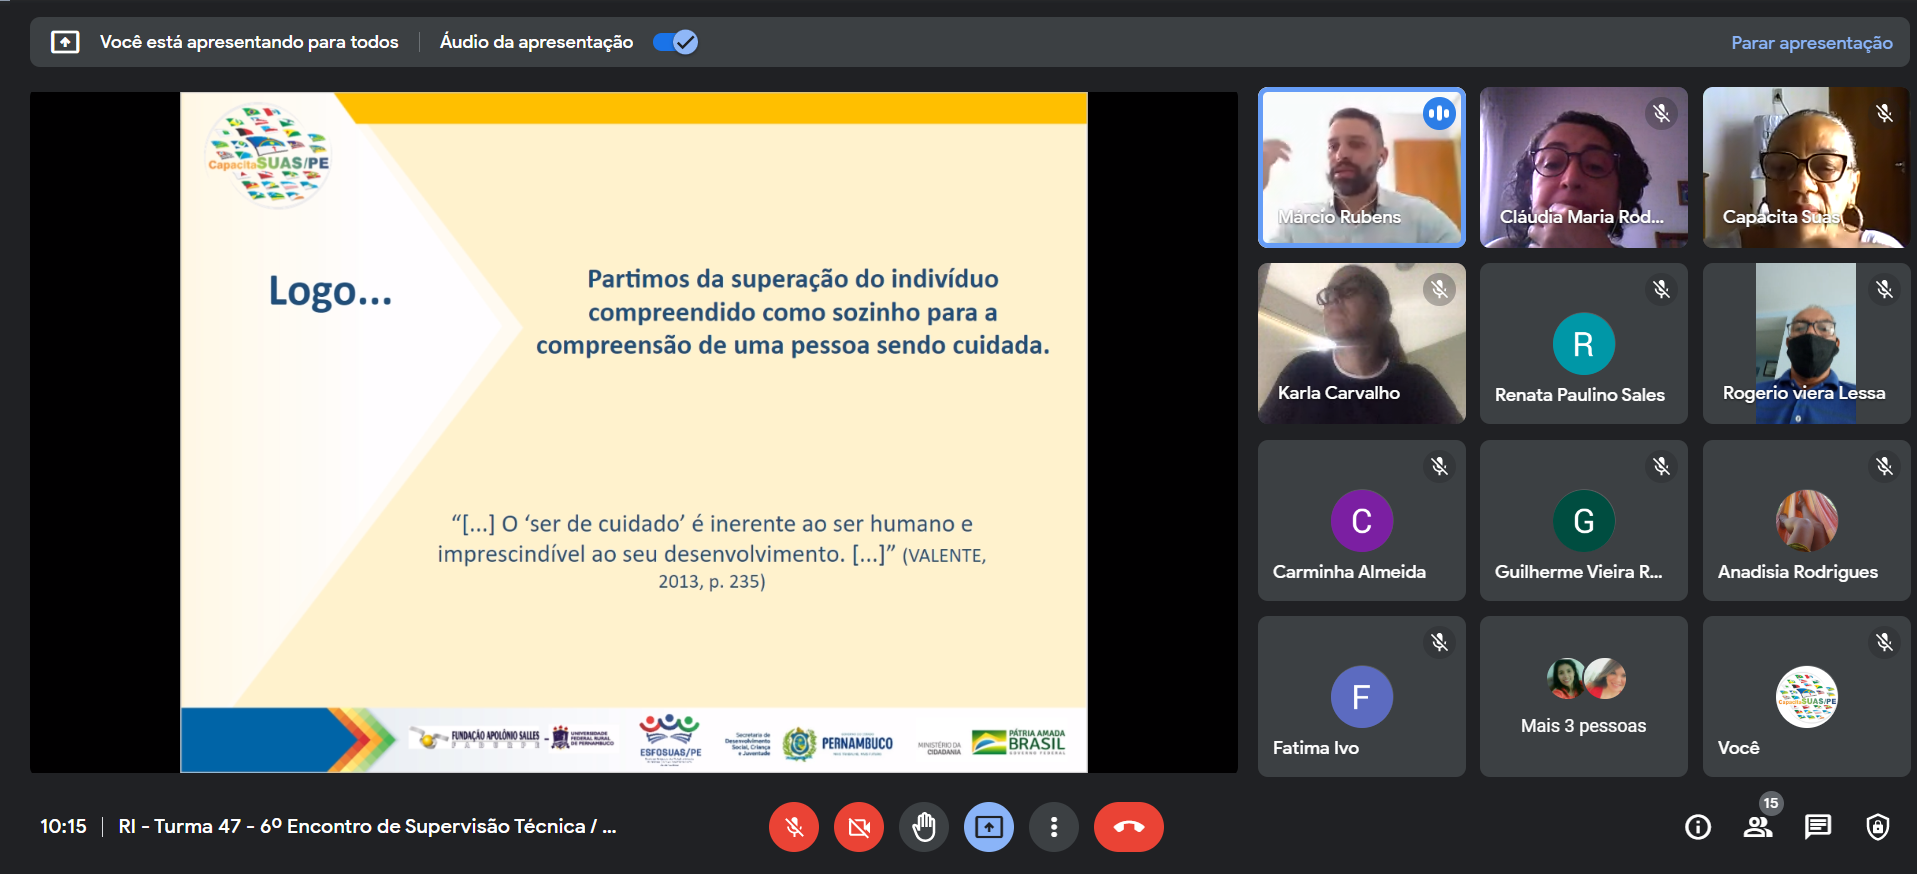
Task: Select Renata Paulino Sales participant tile
Action: tap(1583, 344)
